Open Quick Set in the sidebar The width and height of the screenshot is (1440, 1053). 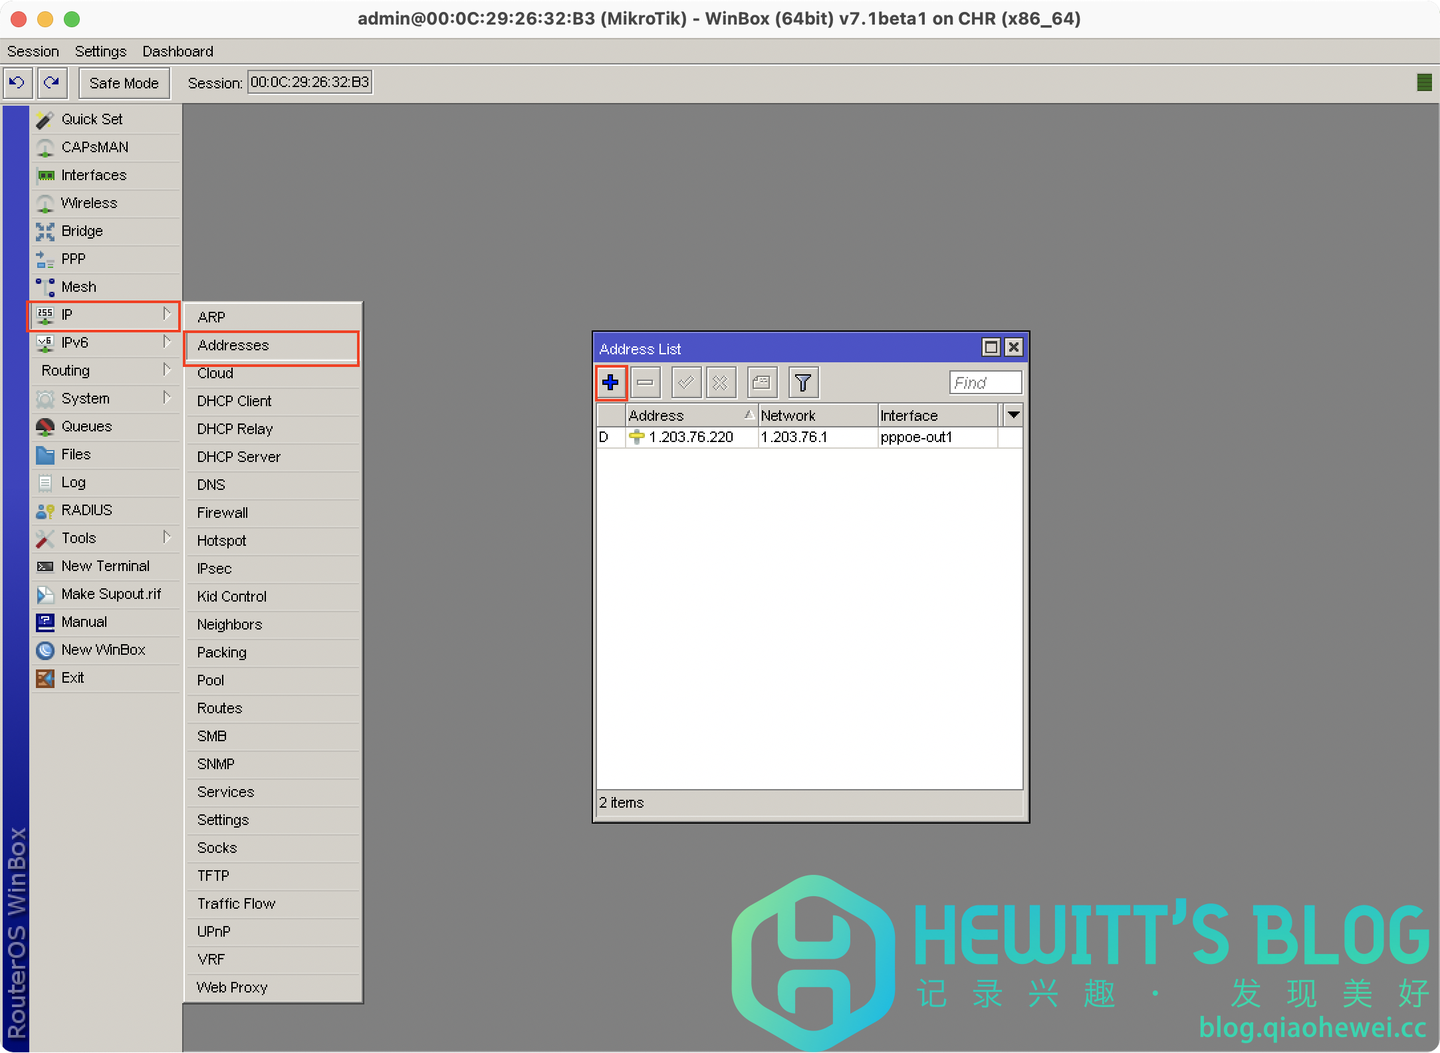coord(106,119)
